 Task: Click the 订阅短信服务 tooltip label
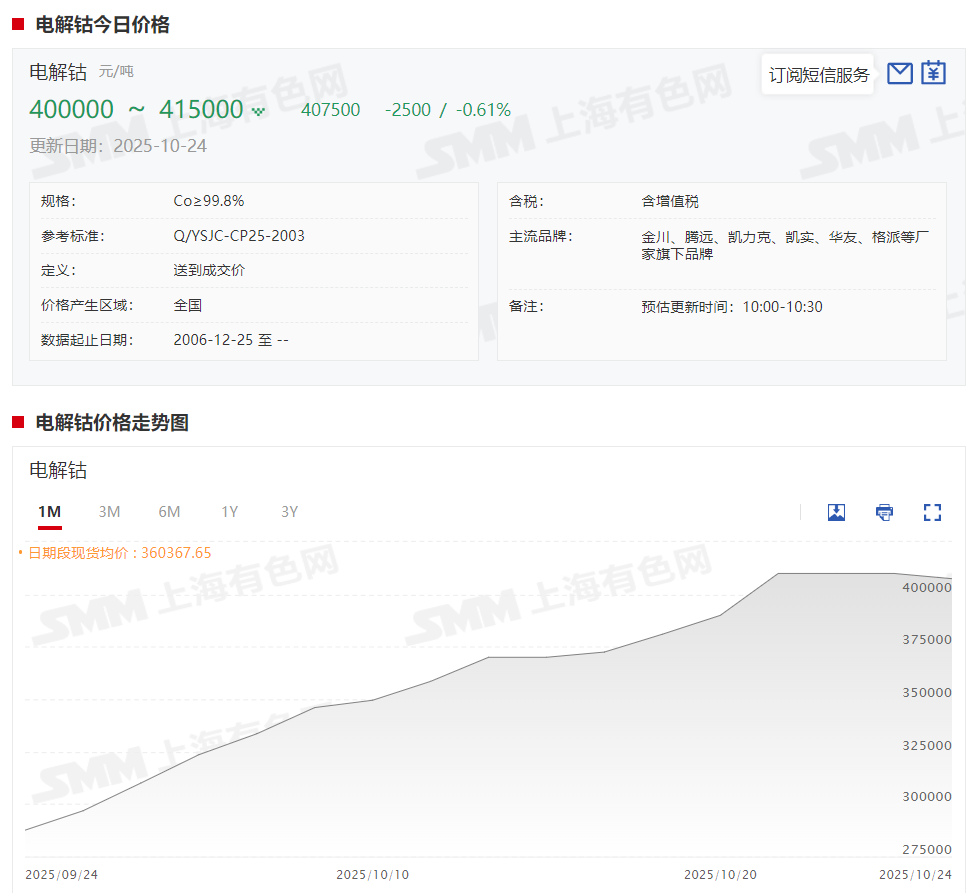click(x=818, y=75)
